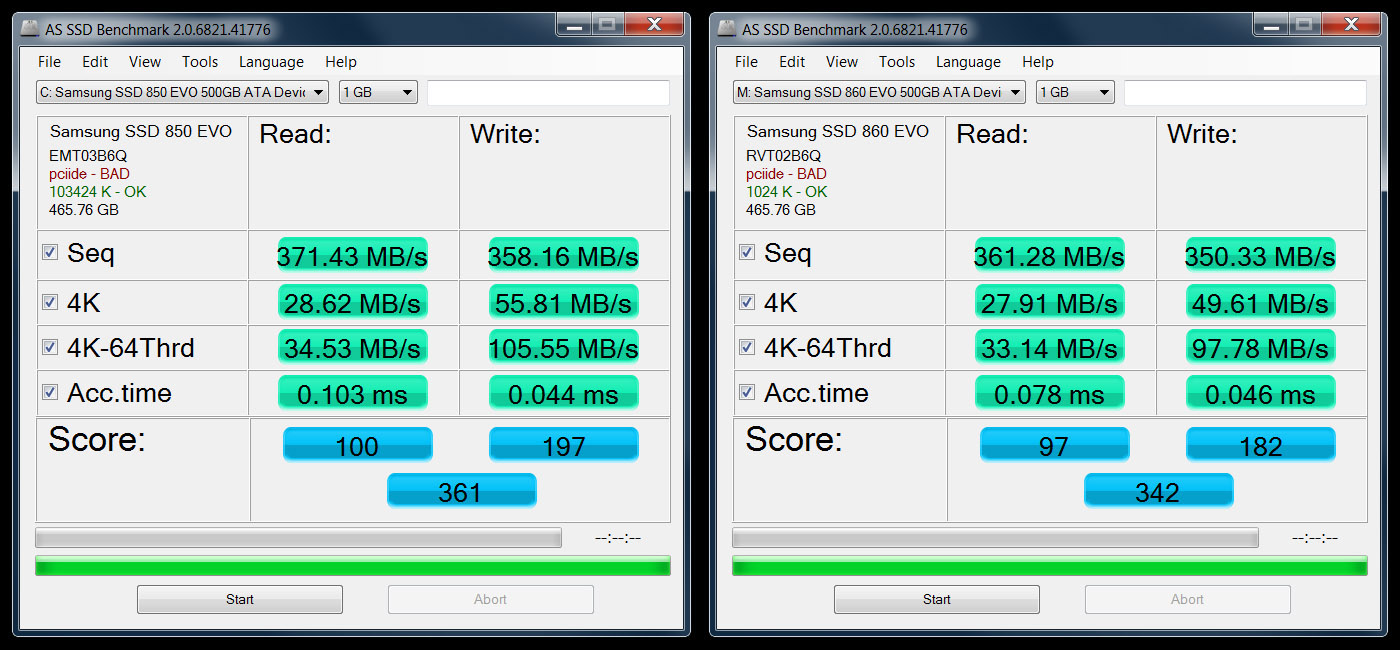Open the View menu on the right window
This screenshot has width=1400, height=650.
[842, 61]
